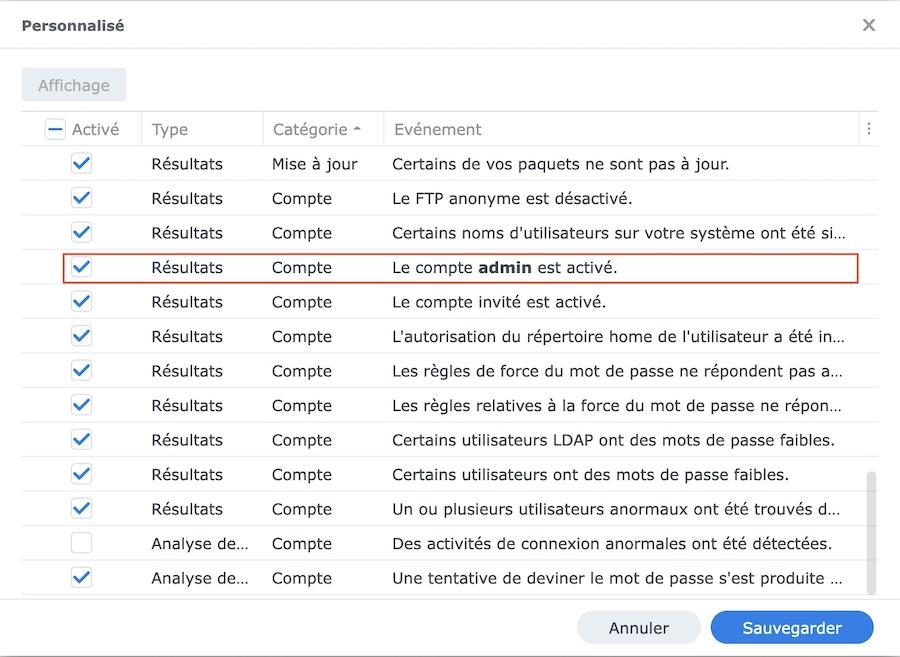Uncheck the FTP anonyme est désactivé rule

pos(81,198)
